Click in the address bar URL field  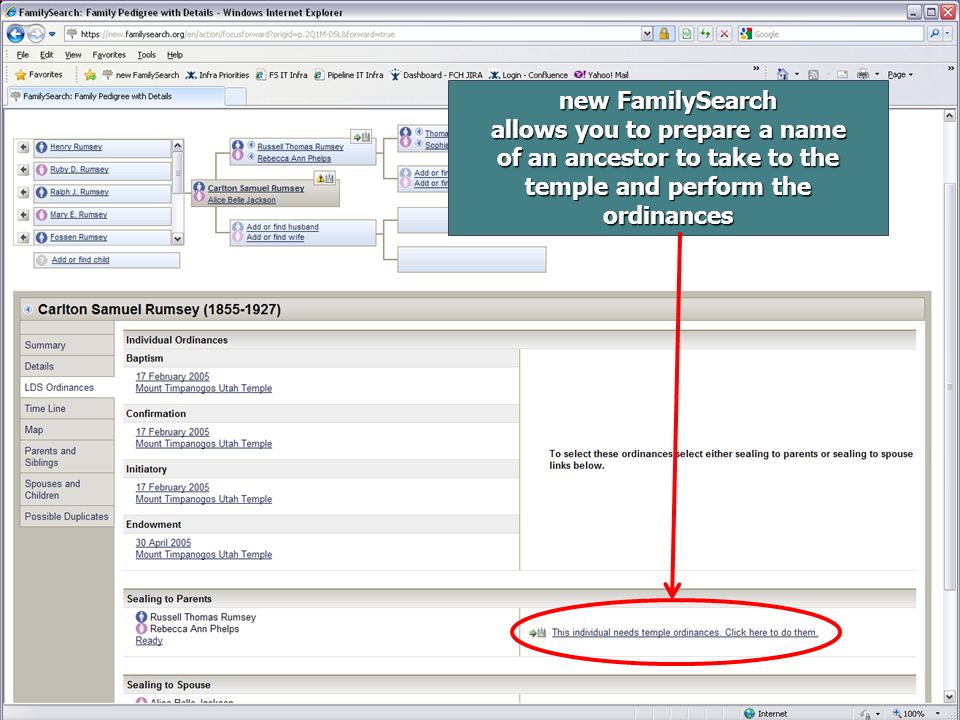click(x=352, y=34)
